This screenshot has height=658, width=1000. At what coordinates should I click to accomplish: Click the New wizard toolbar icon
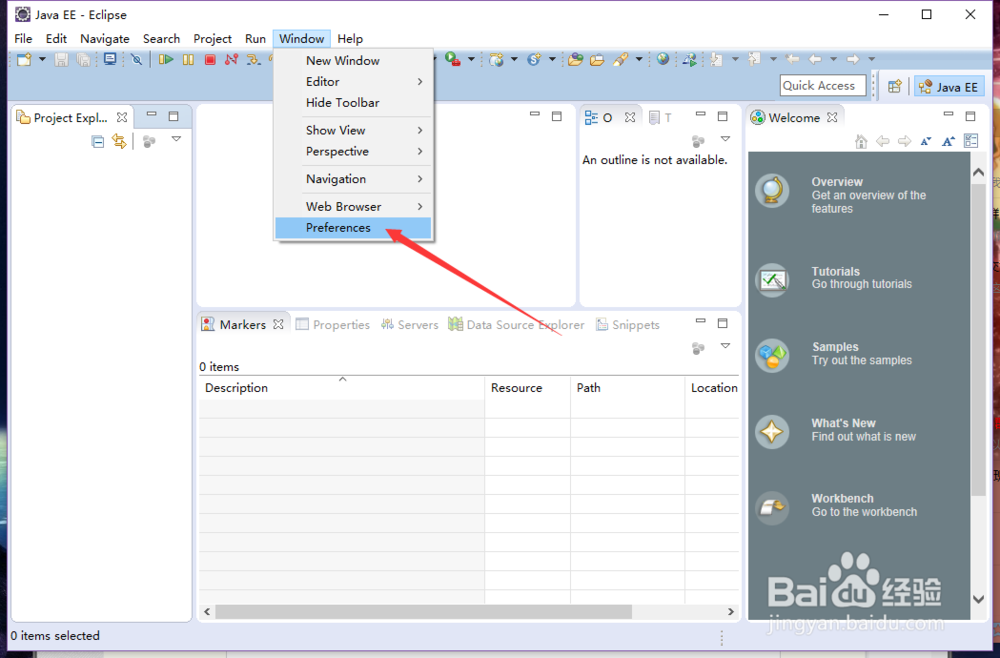click(x=24, y=59)
